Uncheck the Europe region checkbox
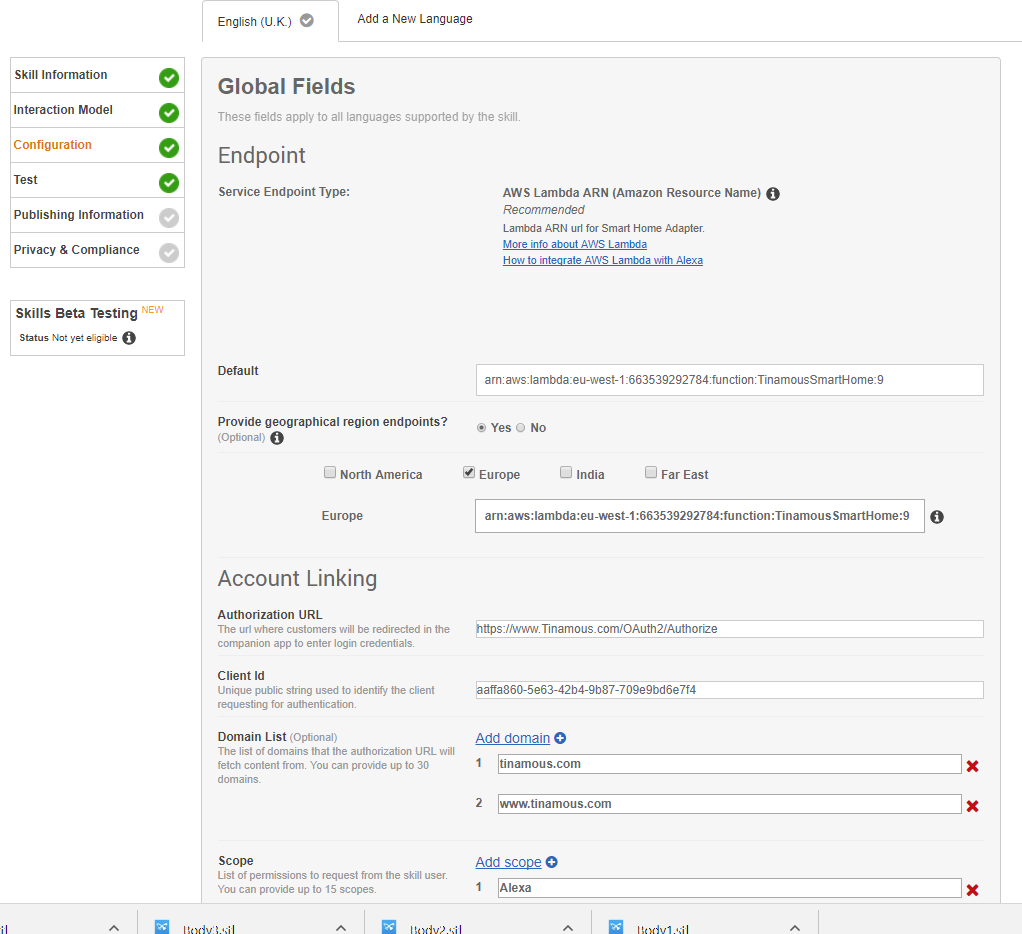Screen dimensions: 1022x934 pyautogui.click(x=469, y=473)
